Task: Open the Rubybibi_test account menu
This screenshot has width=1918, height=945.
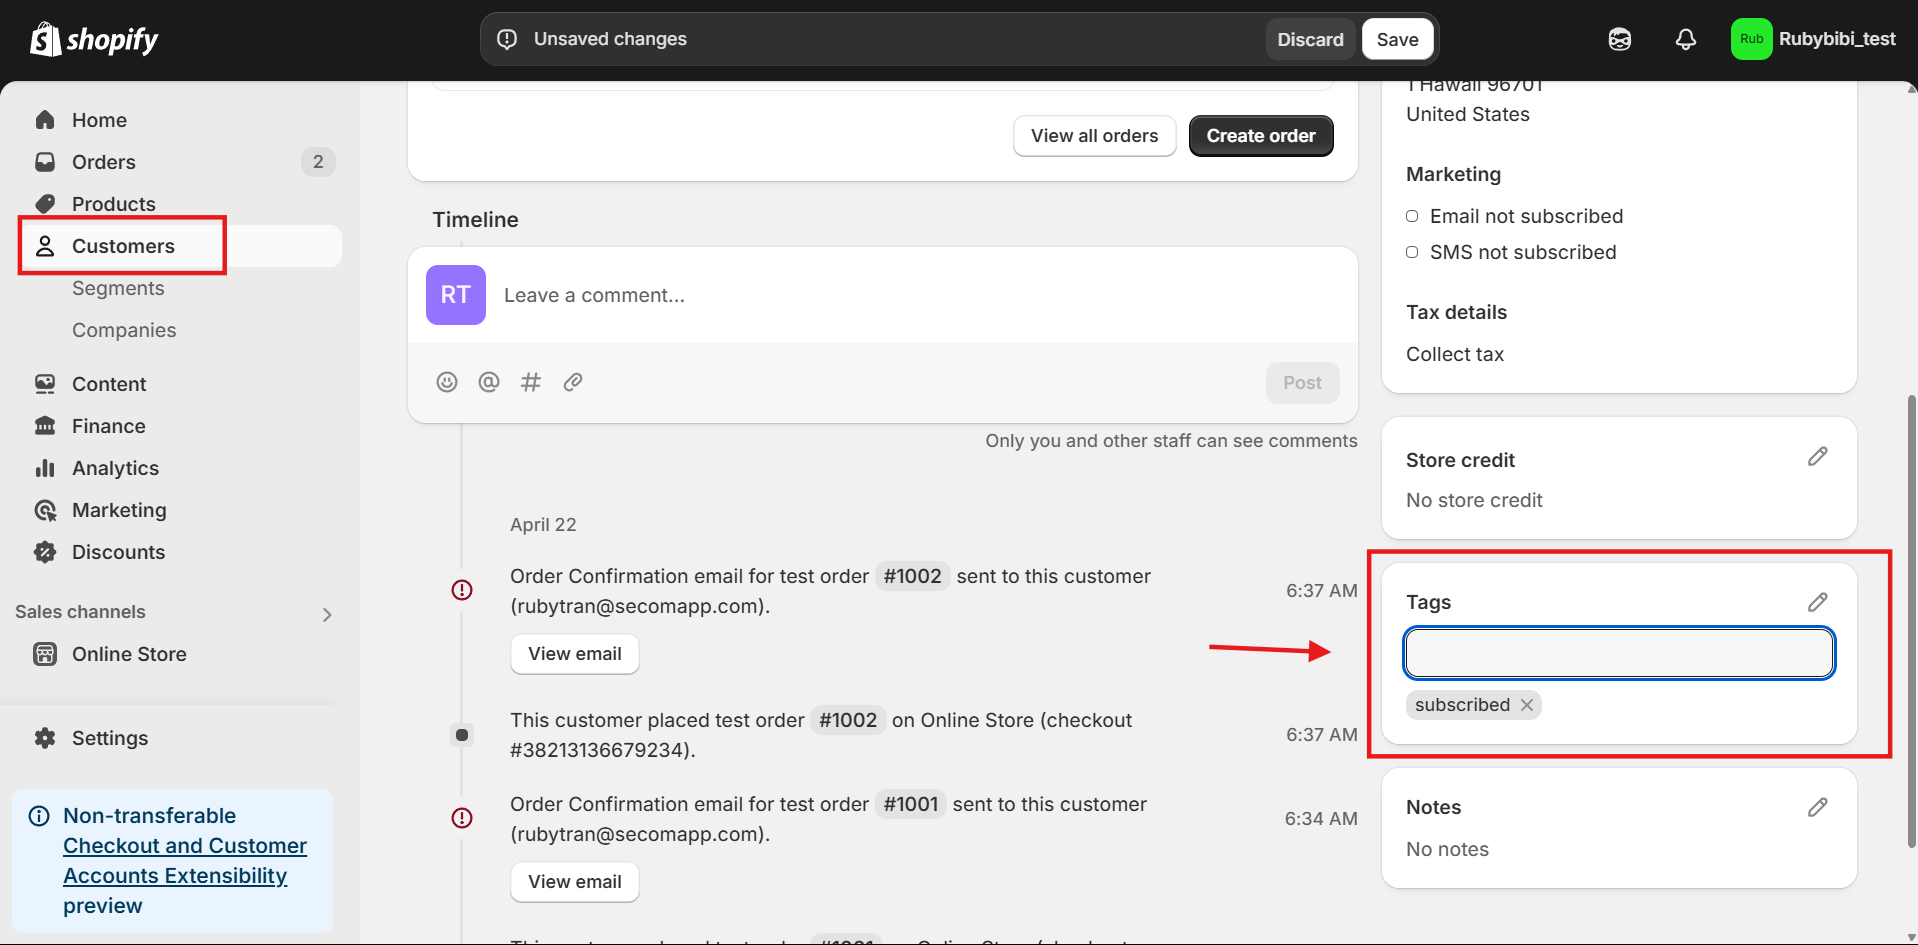Action: 1814,39
